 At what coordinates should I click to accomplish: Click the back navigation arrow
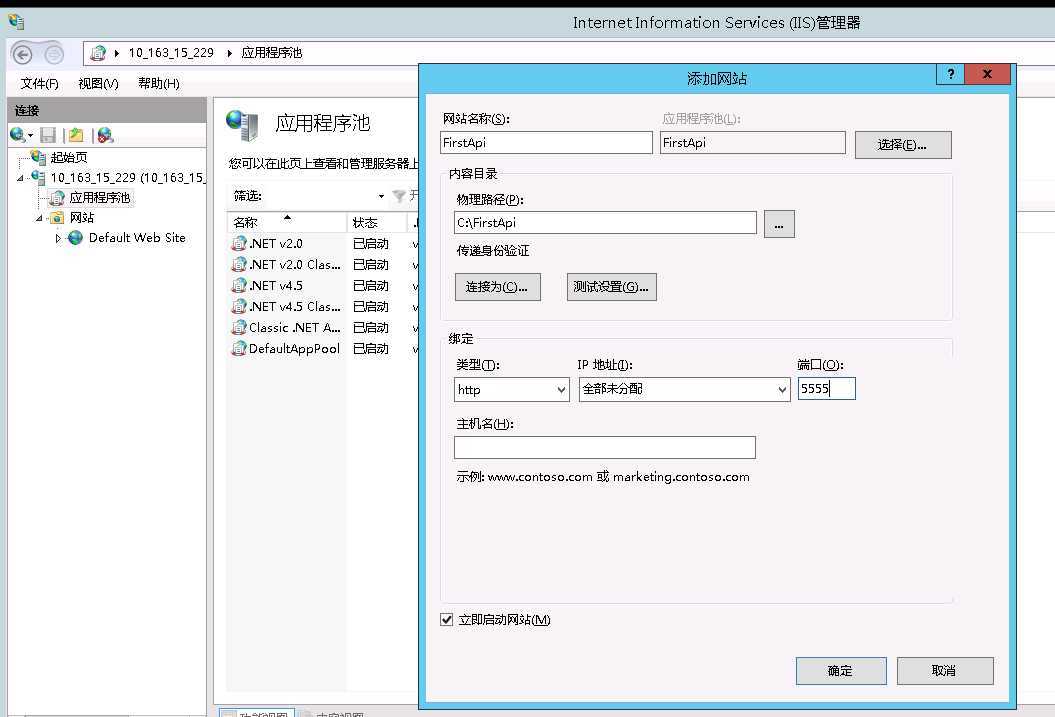[x=22, y=54]
